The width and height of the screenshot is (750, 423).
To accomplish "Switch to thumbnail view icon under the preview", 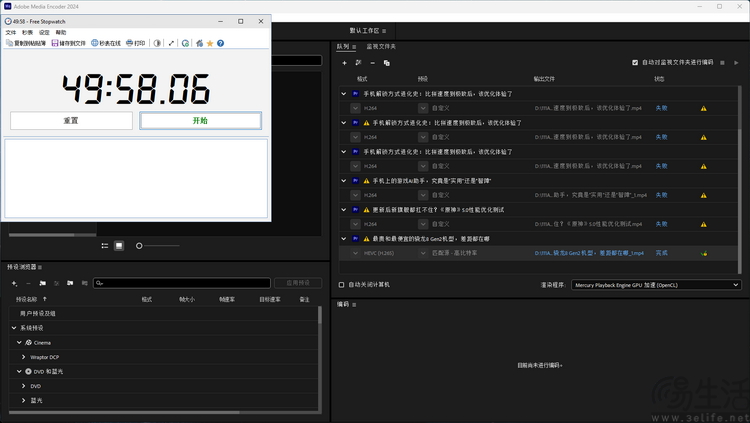I will pos(119,245).
